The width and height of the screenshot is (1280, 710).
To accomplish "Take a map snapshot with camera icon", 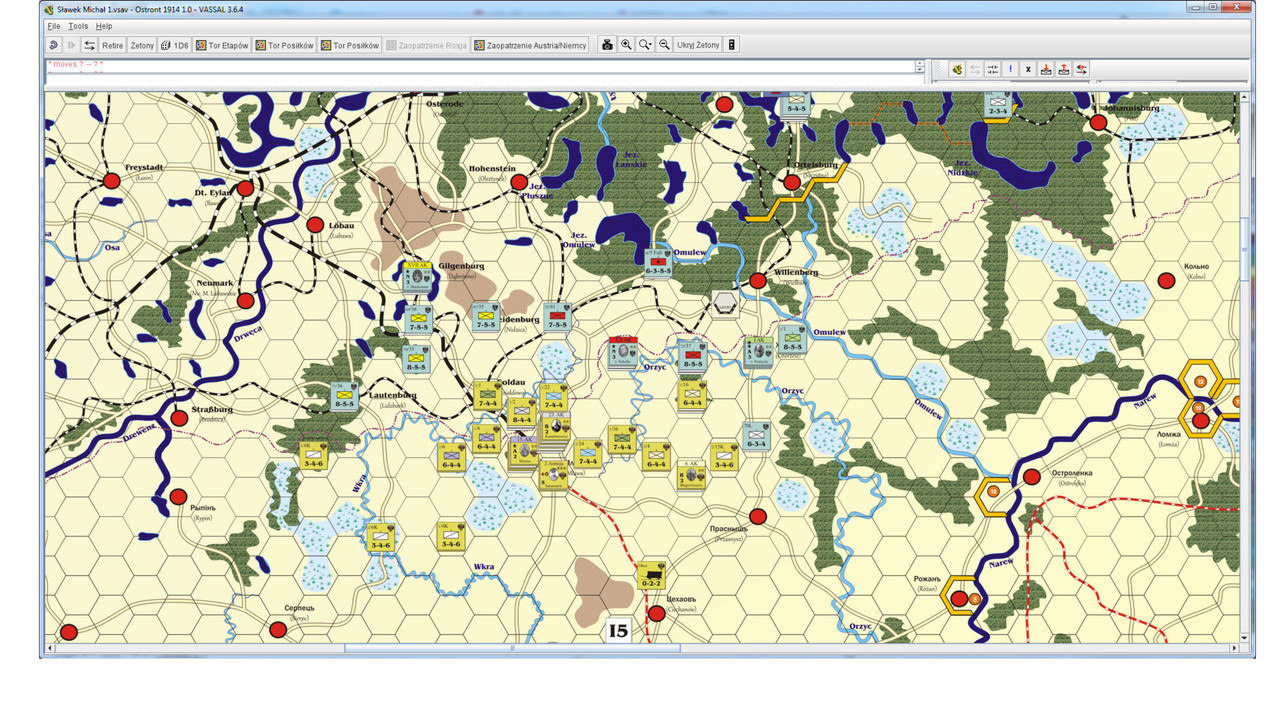I will coord(607,45).
